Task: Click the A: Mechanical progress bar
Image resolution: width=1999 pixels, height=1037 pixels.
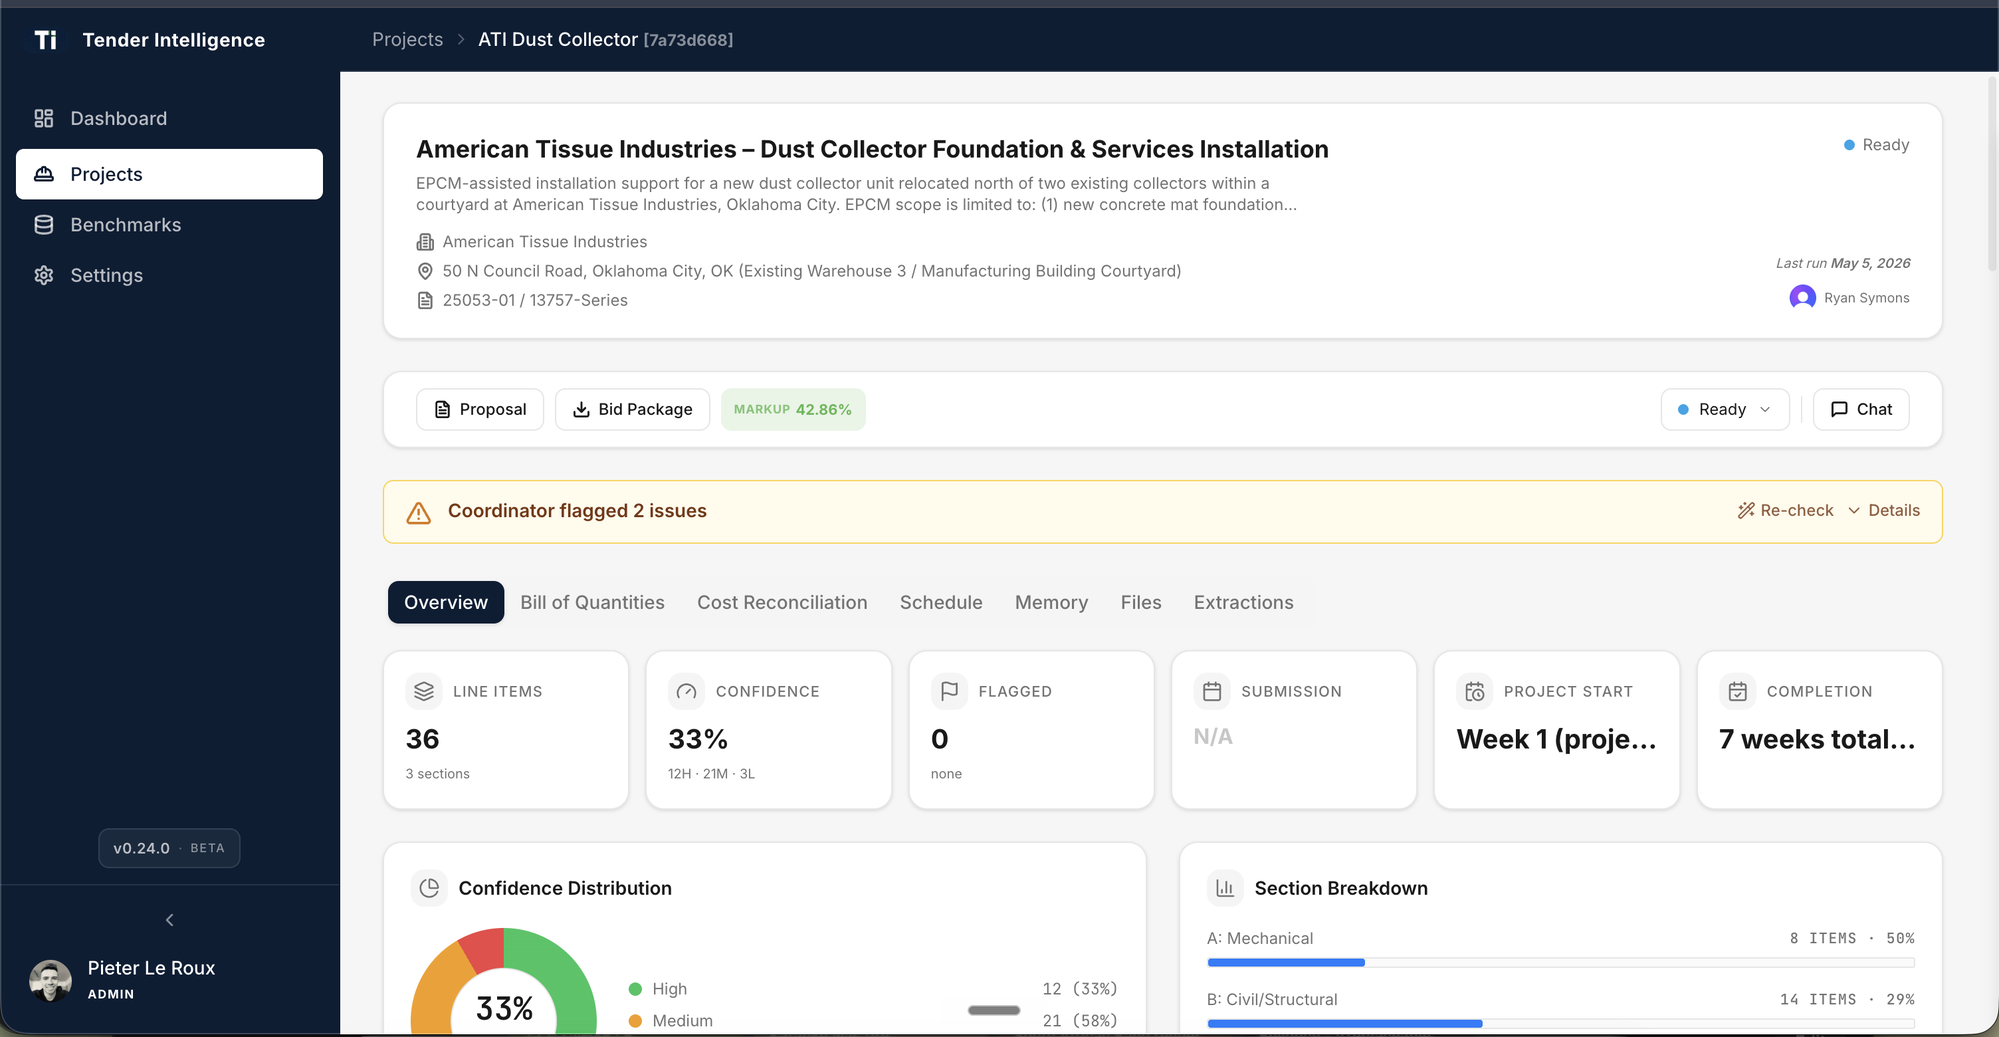Action: point(1560,962)
